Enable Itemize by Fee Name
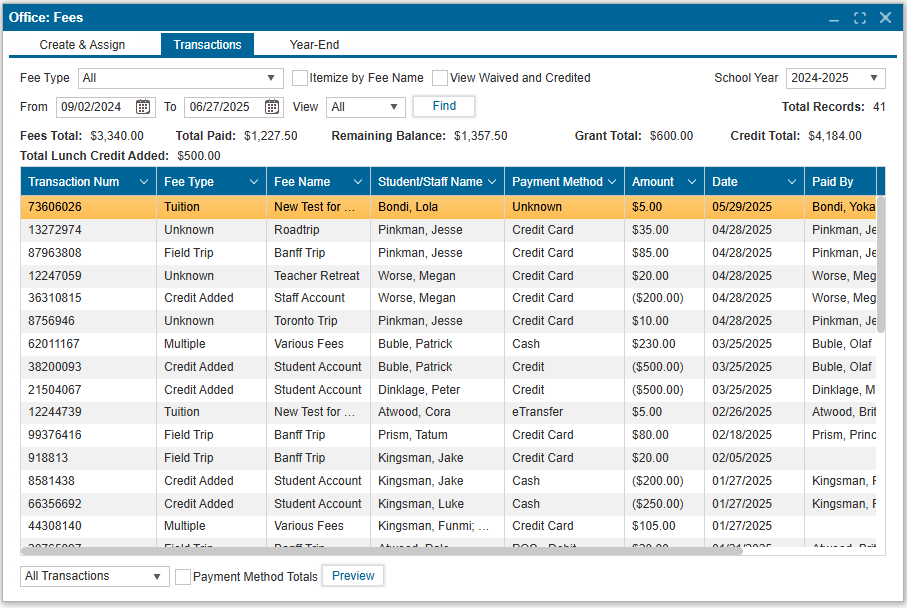Screen dimensions: 907x608 tap(300, 77)
